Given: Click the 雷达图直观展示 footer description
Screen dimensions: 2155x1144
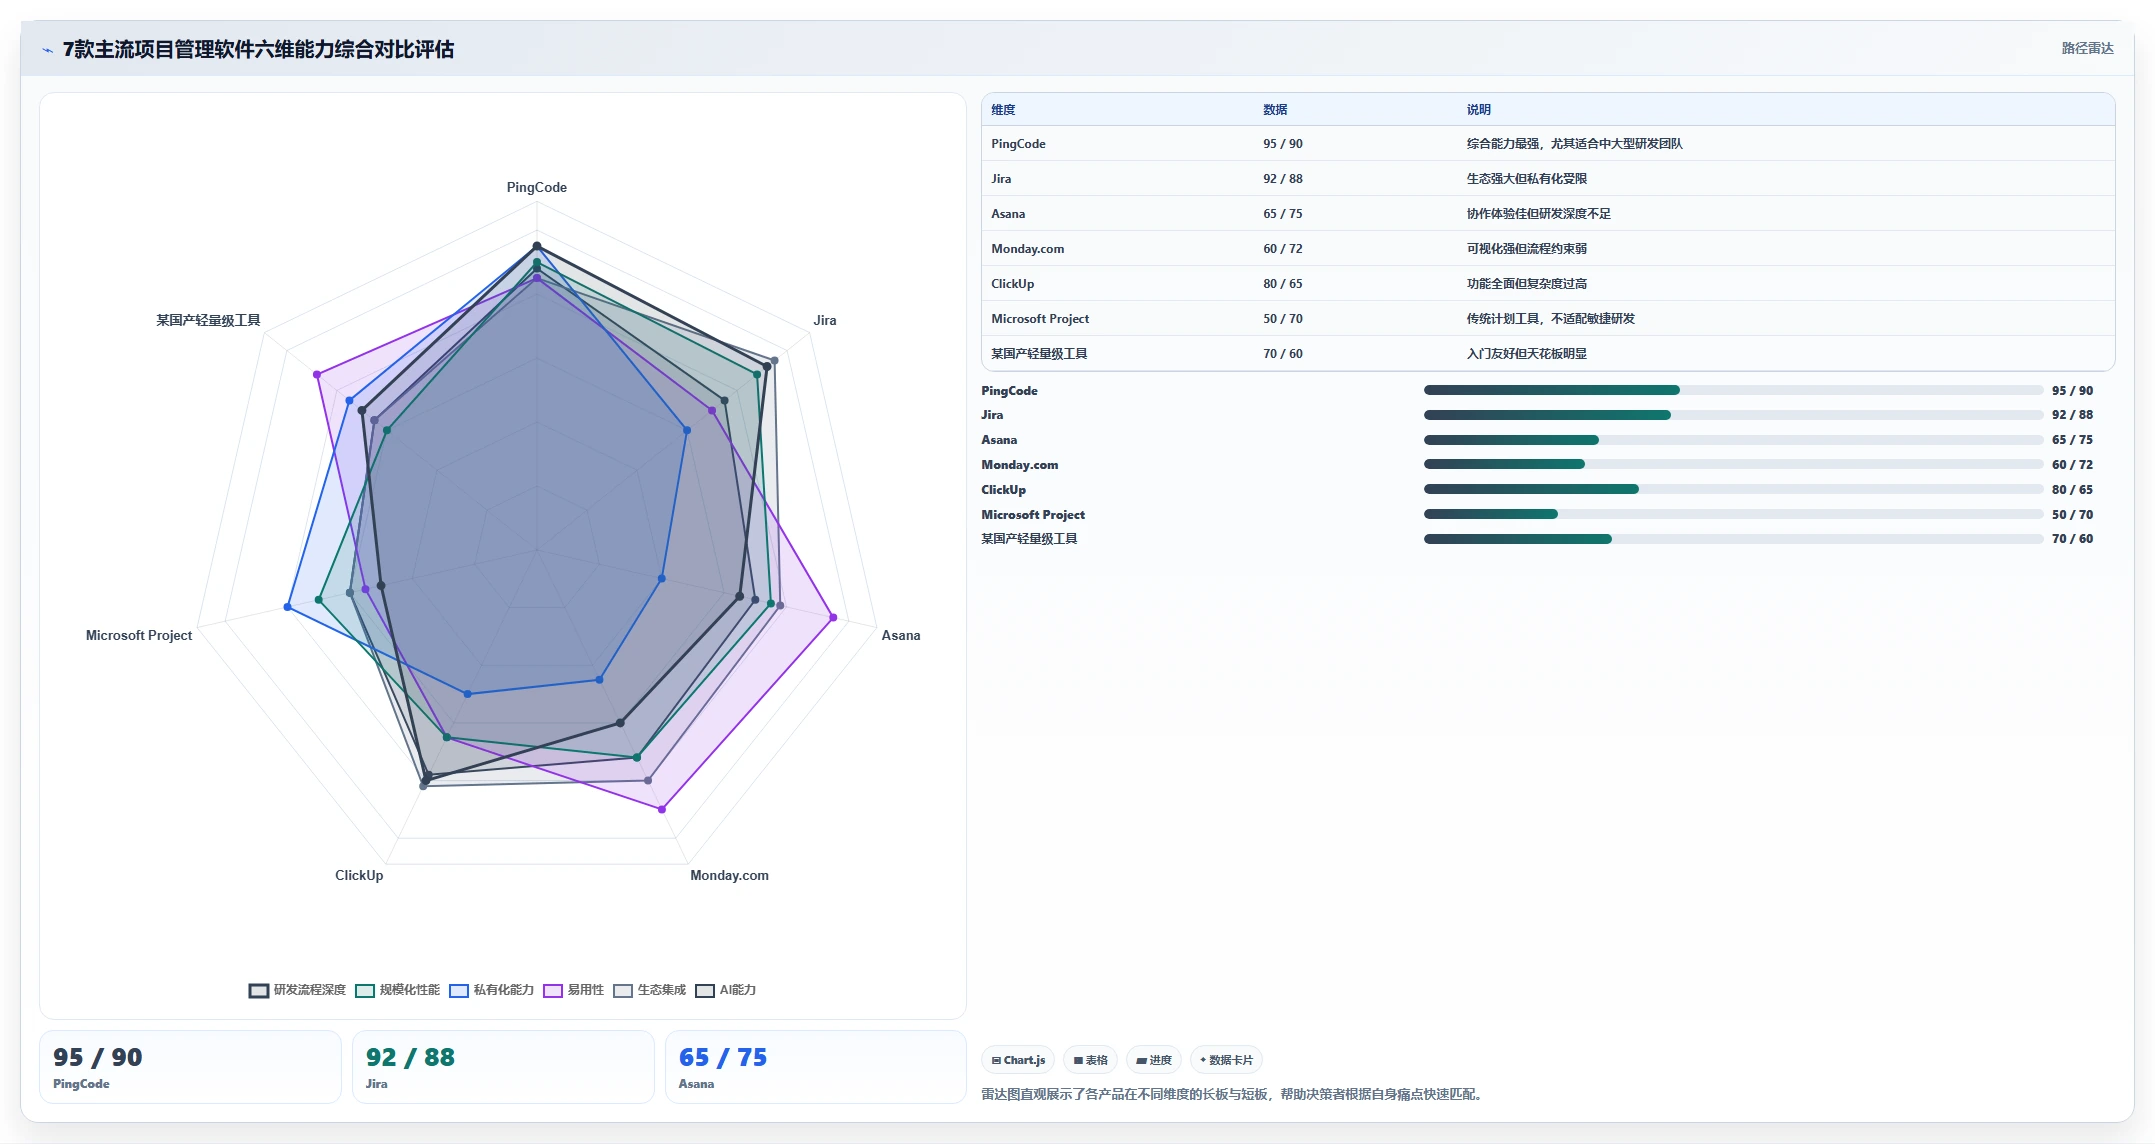Looking at the screenshot, I should coord(1234,1095).
